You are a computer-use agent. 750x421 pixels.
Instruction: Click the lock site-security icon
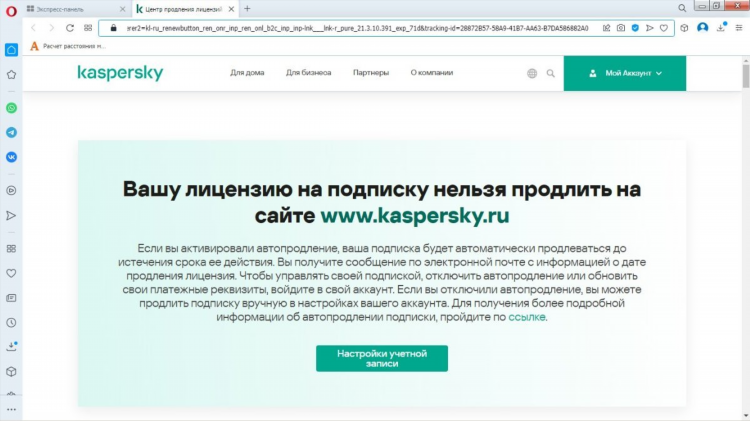[x=113, y=28]
